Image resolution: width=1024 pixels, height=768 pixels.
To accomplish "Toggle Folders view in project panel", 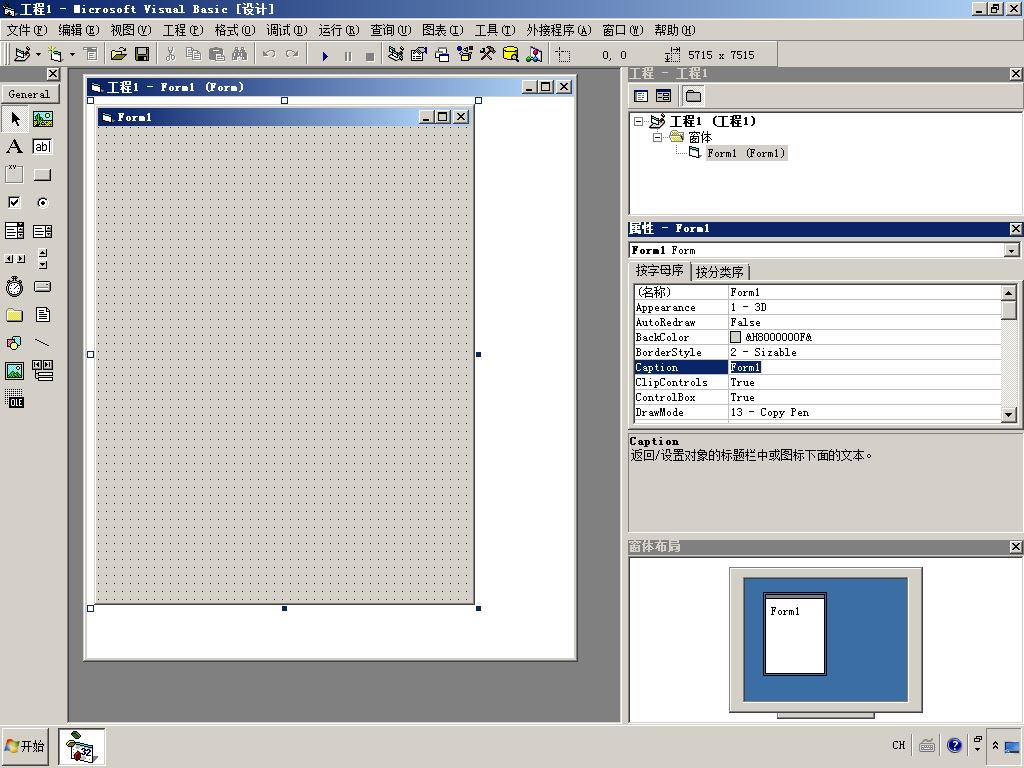I will (x=694, y=97).
